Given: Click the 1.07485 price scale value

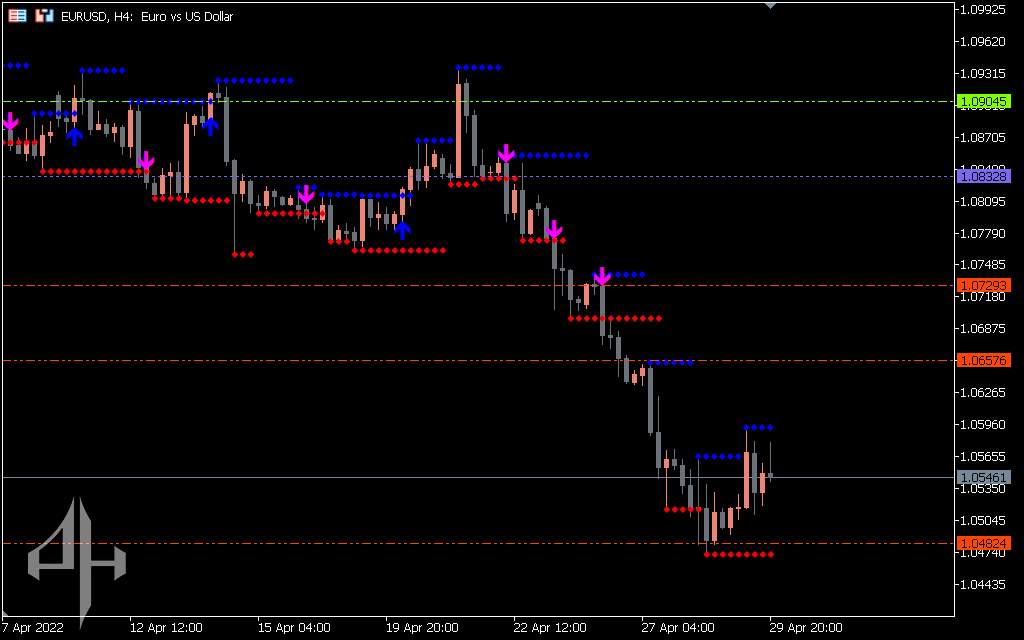Looking at the screenshot, I should click(982, 264).
